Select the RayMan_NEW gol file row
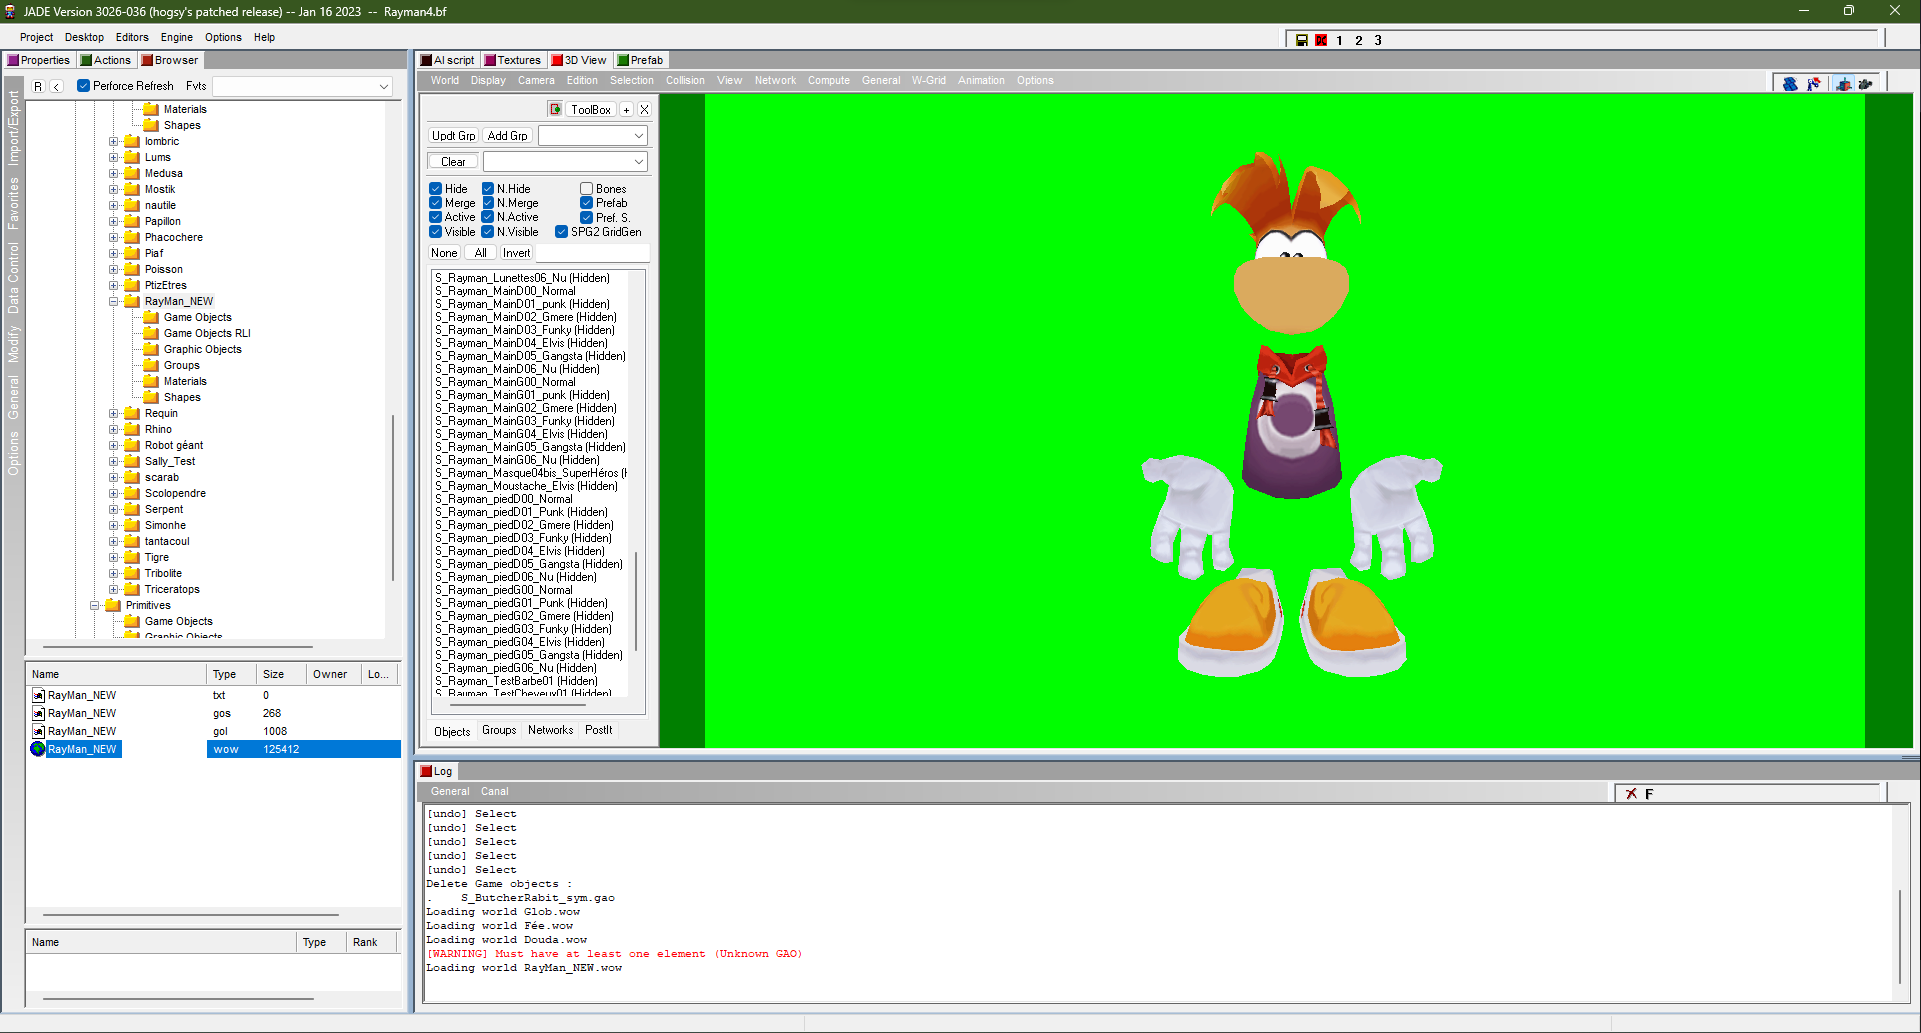The width and height of the screenshot is (1921, 1033). (x=215, y=731)
